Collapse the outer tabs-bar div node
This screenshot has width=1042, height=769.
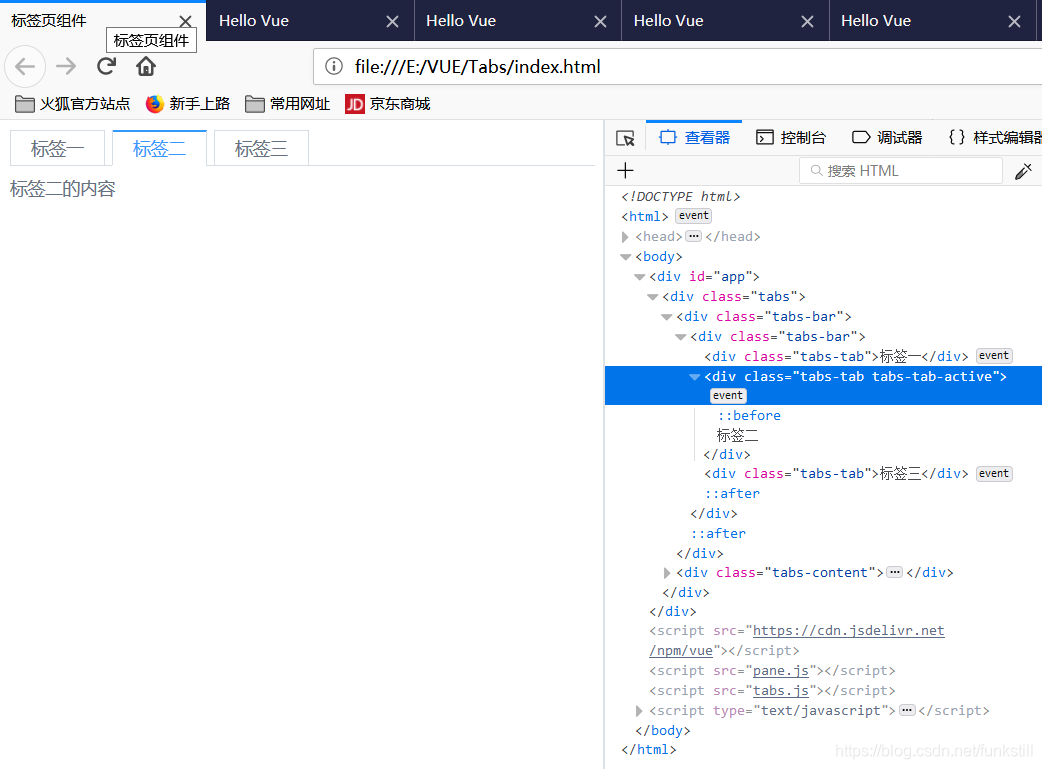click(x=667, y=317)
